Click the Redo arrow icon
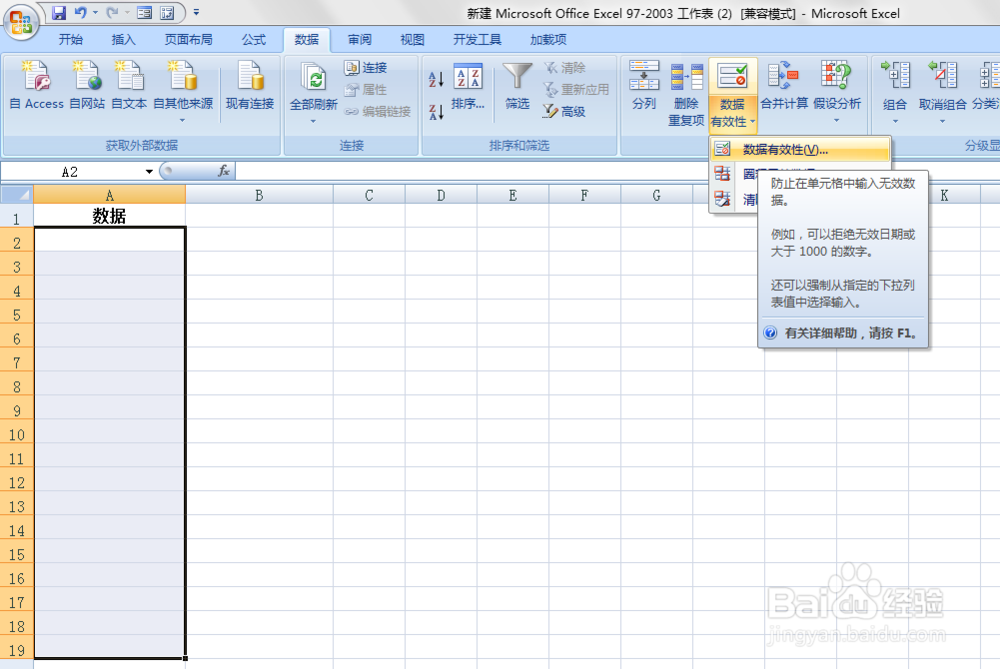Screen dimensions: 1000x669 point(112,12)
